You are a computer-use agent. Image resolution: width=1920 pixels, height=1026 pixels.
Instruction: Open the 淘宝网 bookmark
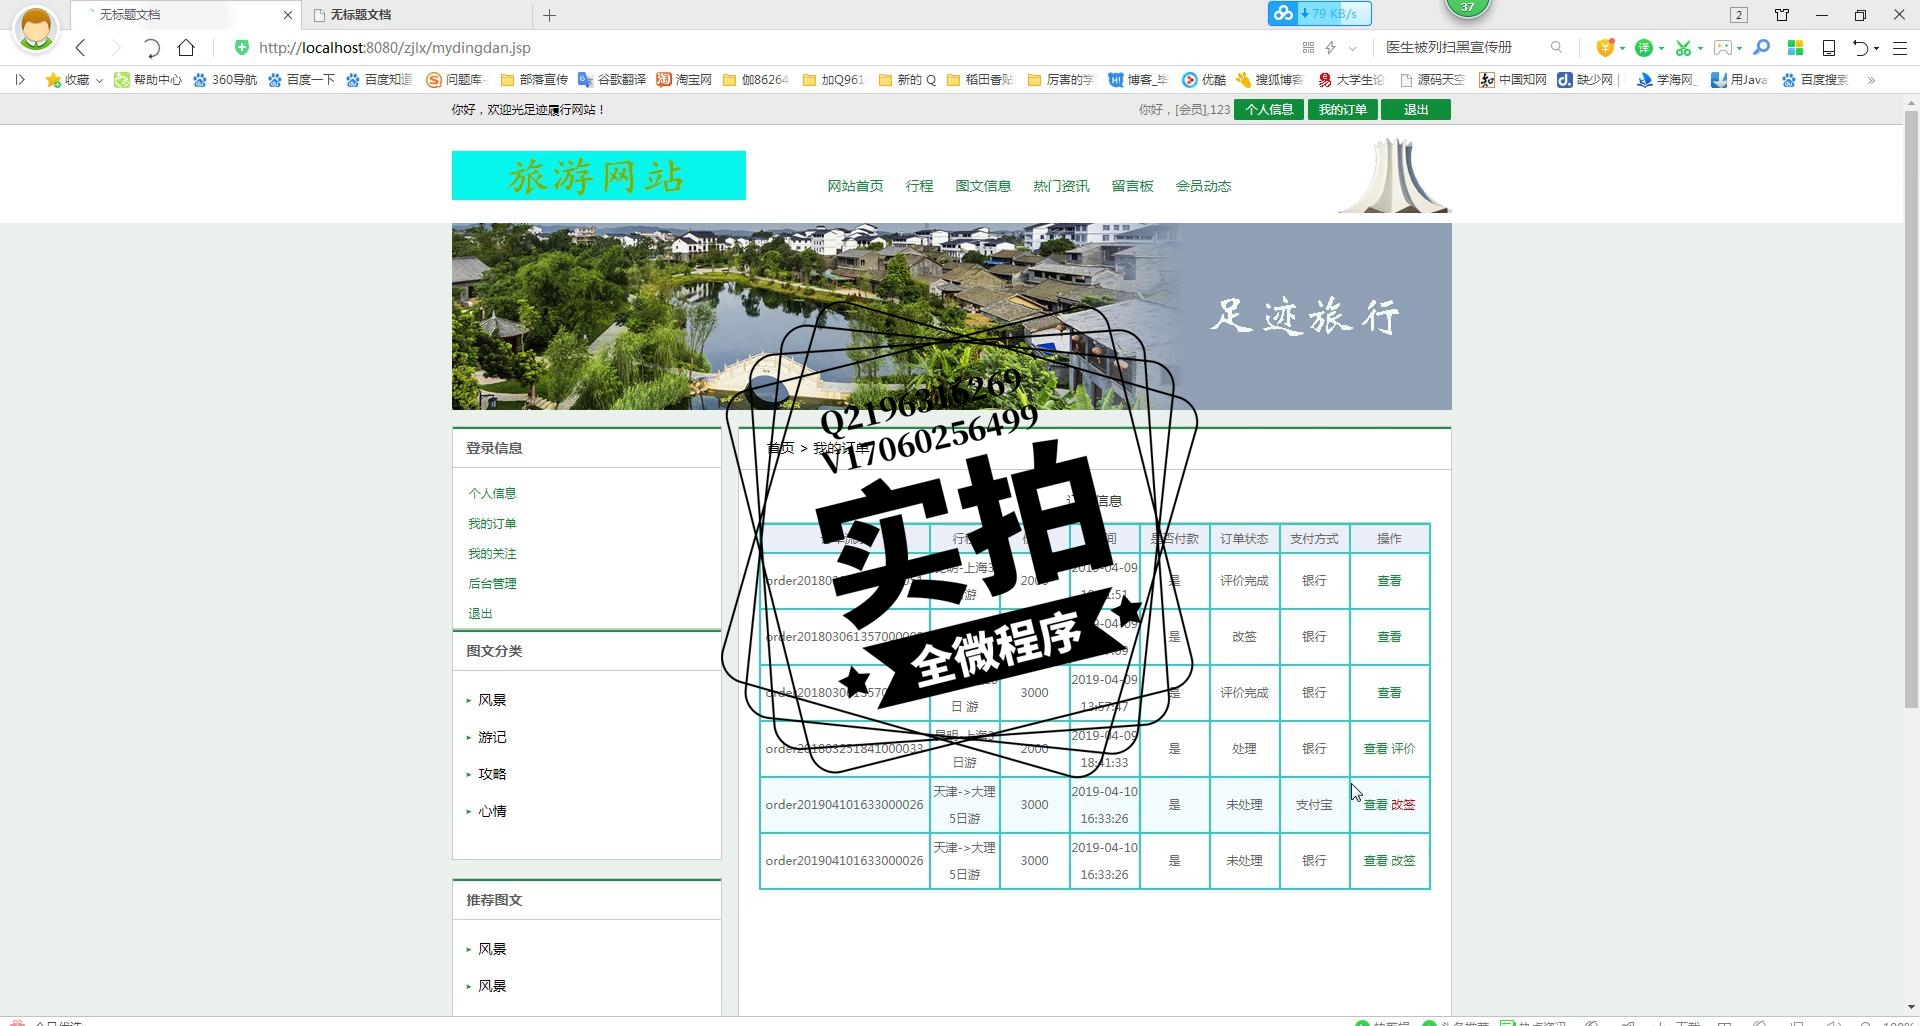click(684, 79)
